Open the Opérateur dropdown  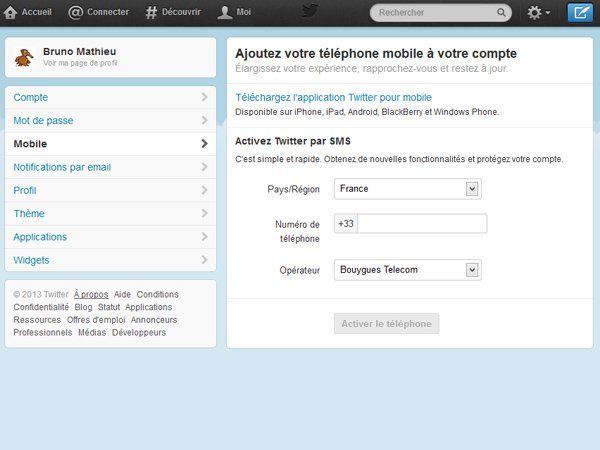pyautogui.click(x=408, y=270)
